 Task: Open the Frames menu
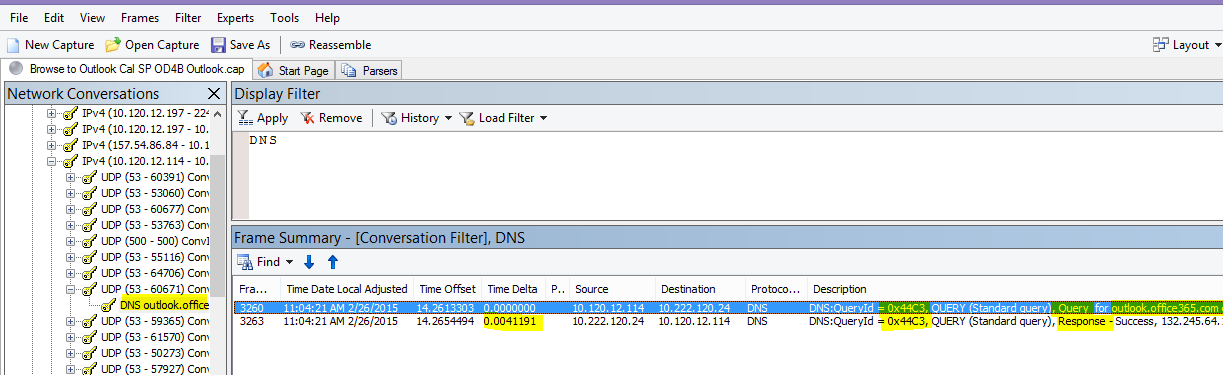point(140,18)
